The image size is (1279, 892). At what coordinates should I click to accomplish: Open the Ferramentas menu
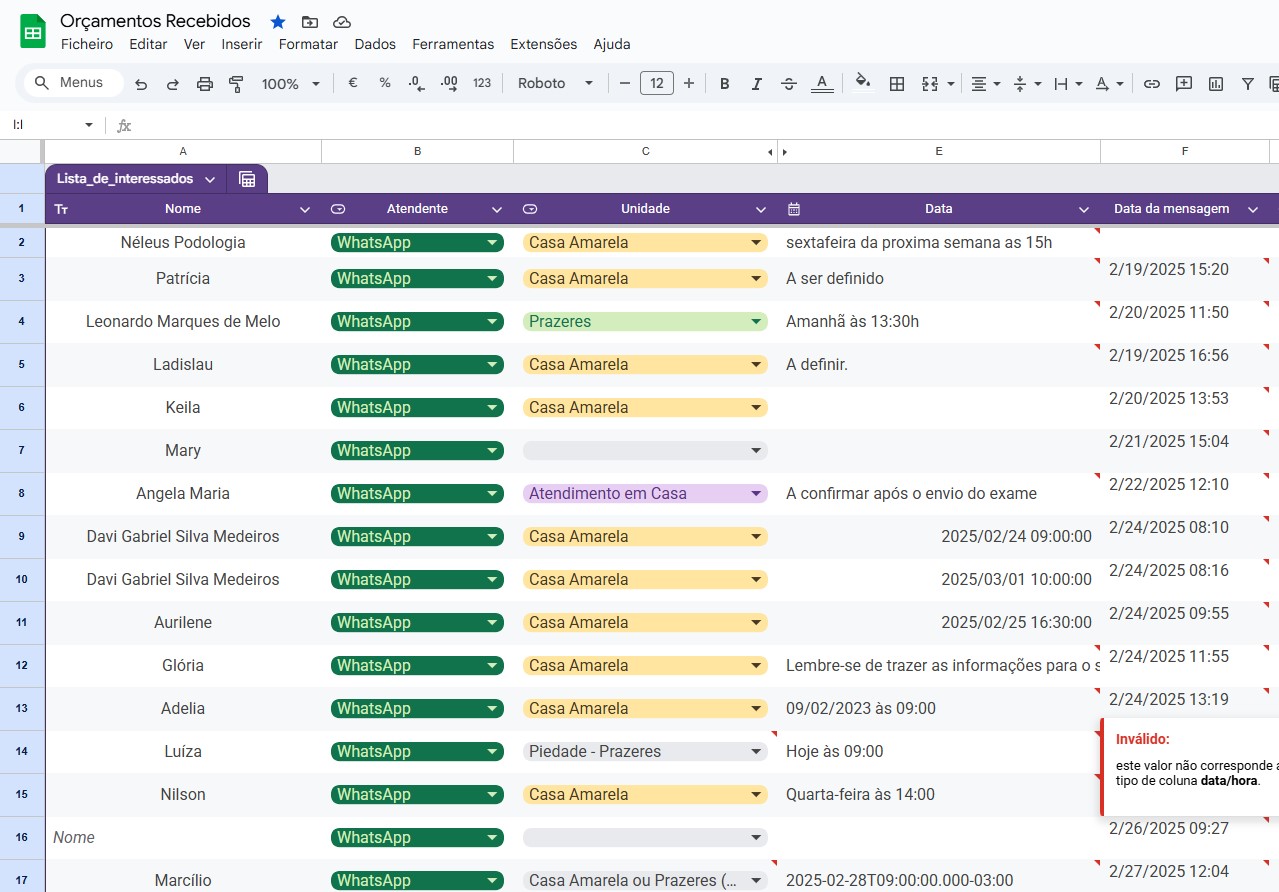tap(453, 44)
